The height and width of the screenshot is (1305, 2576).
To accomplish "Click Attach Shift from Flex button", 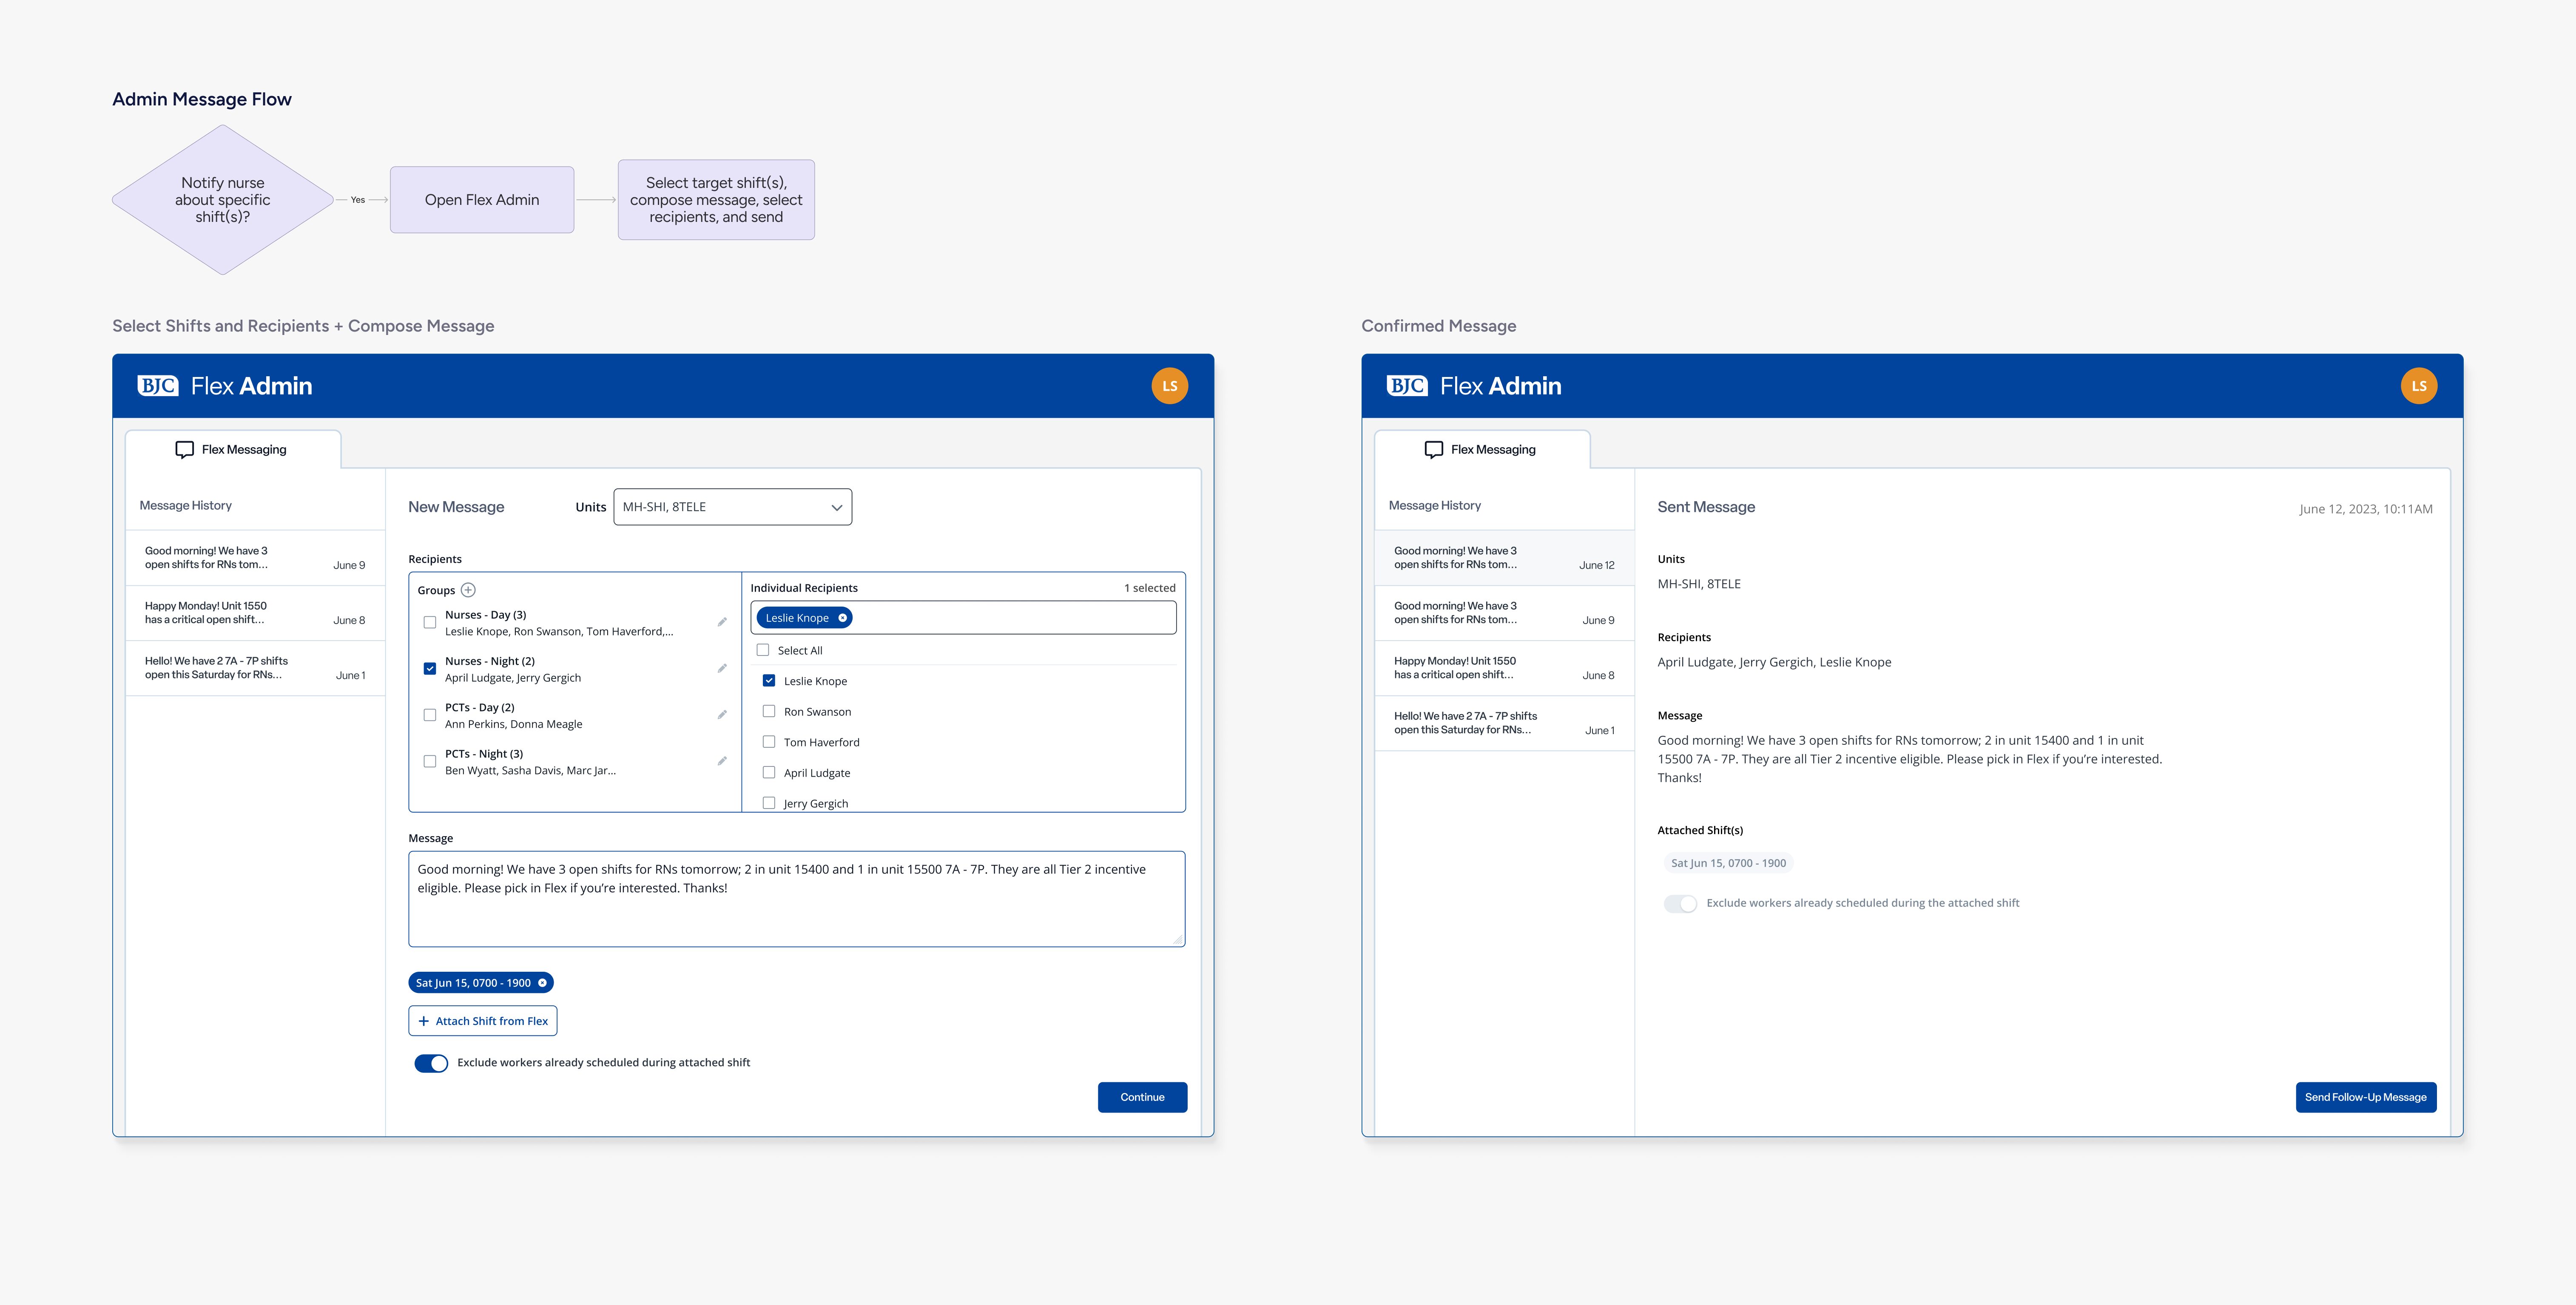I will point(482,1021).
